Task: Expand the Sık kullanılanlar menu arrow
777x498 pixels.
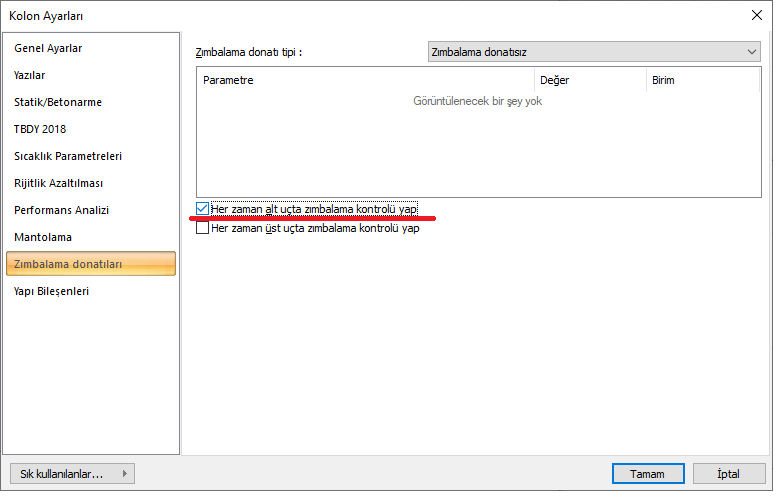Action: click(x=125, y=475)
